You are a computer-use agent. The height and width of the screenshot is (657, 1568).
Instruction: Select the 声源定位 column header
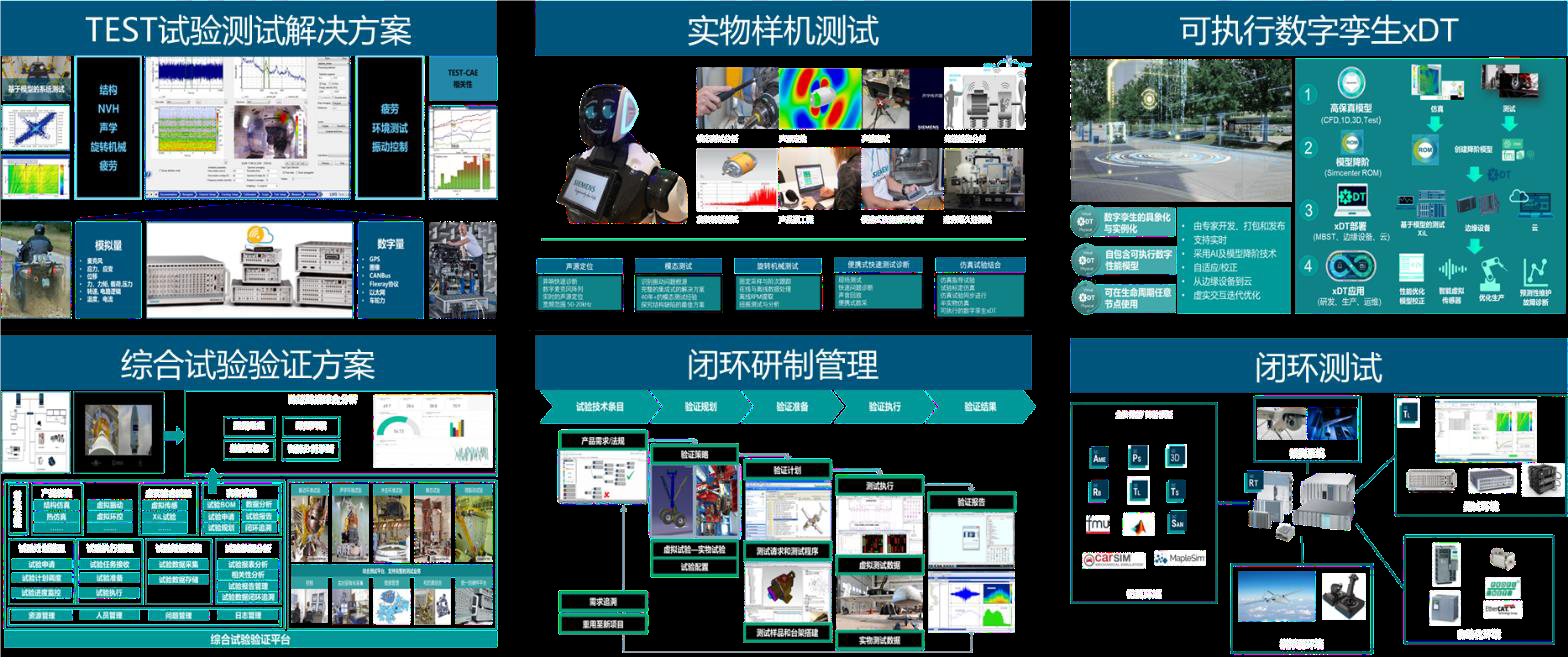[x=578, y=266]
